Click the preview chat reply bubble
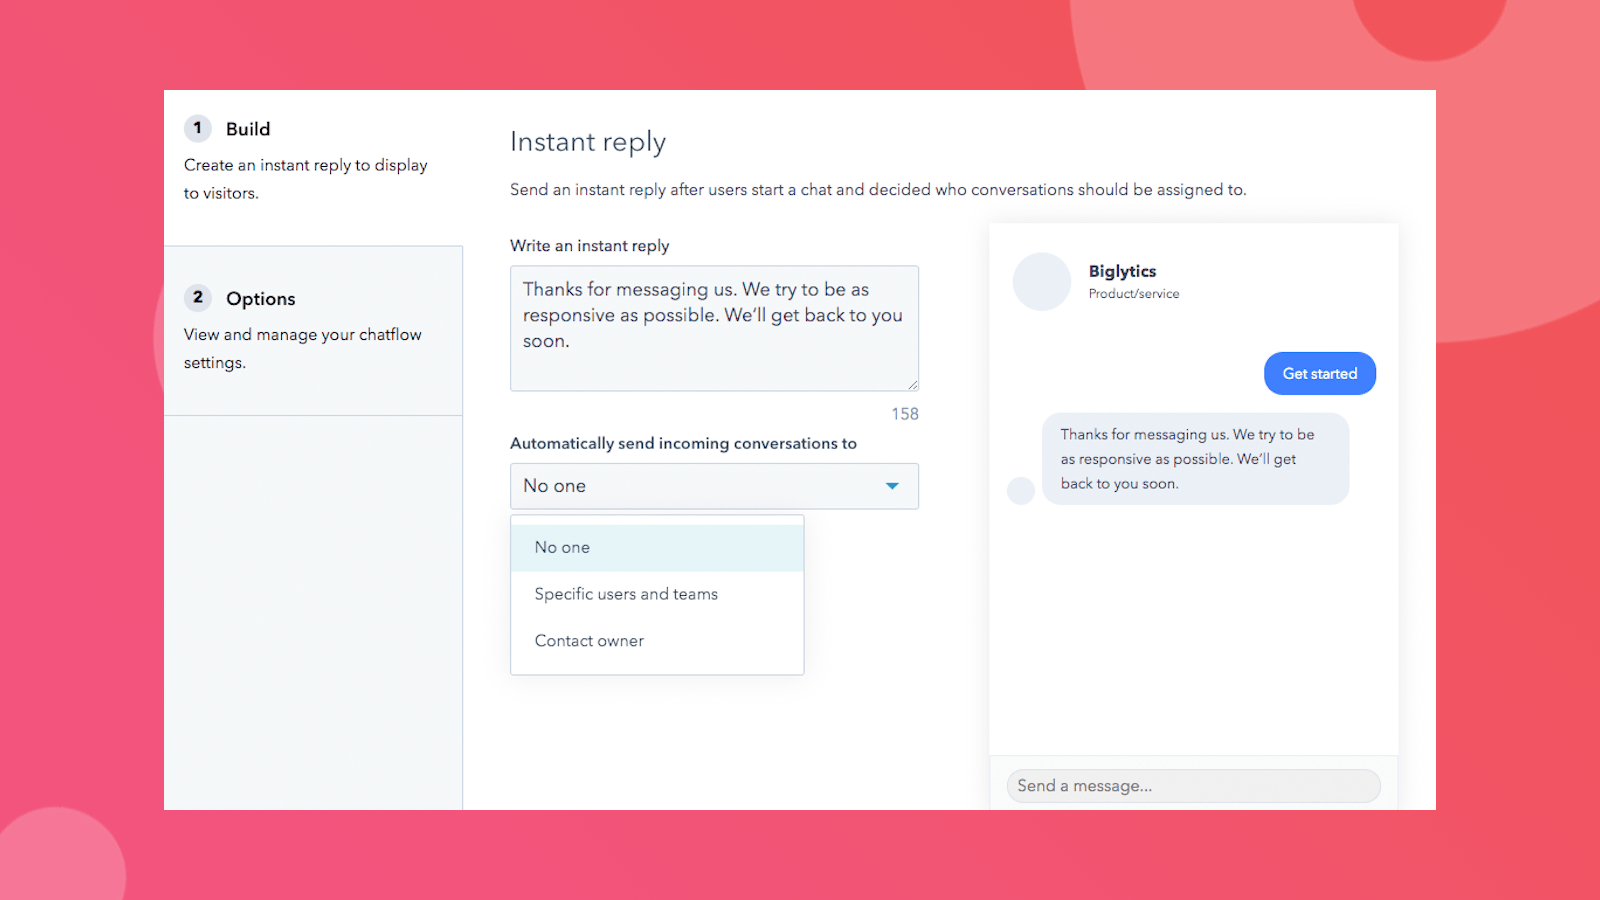The height and width of the screenshot is (900, 1600). point(1195,459)
